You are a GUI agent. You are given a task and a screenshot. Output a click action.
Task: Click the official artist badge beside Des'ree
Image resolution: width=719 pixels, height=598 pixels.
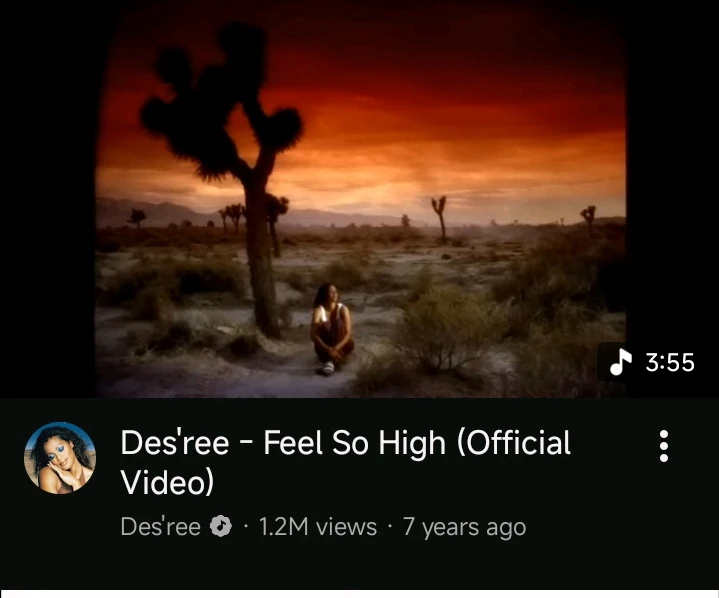221,526
